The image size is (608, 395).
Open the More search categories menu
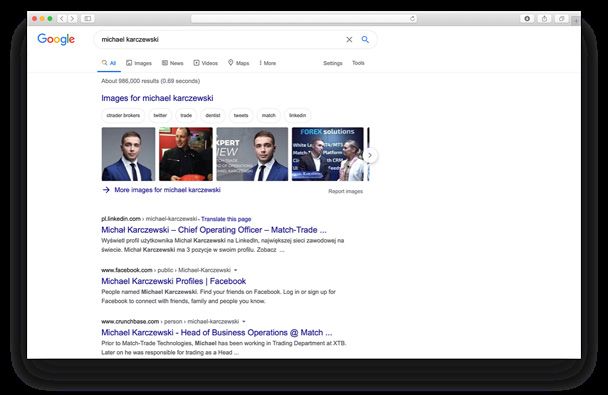point(268,63)
